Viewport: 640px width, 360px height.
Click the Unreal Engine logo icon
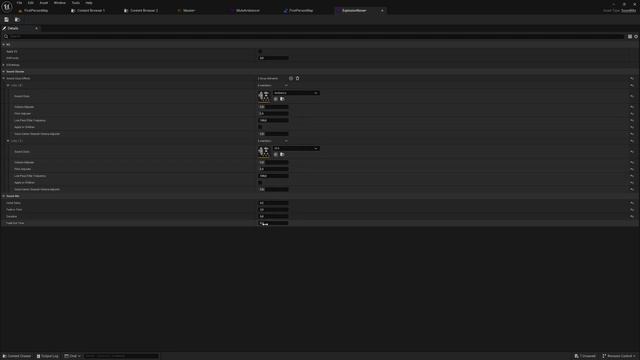(7, 7)
